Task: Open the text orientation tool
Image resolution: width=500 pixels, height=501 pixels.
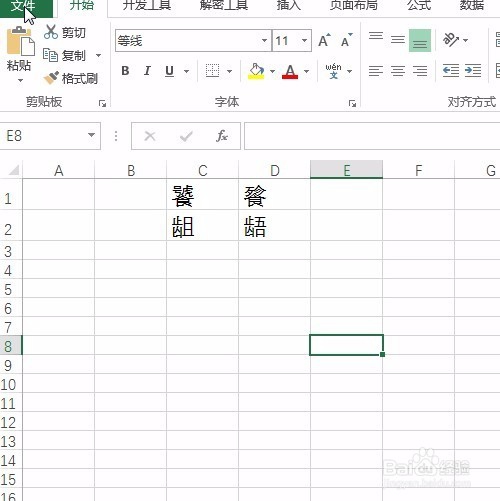Action: tap(451, 40)
